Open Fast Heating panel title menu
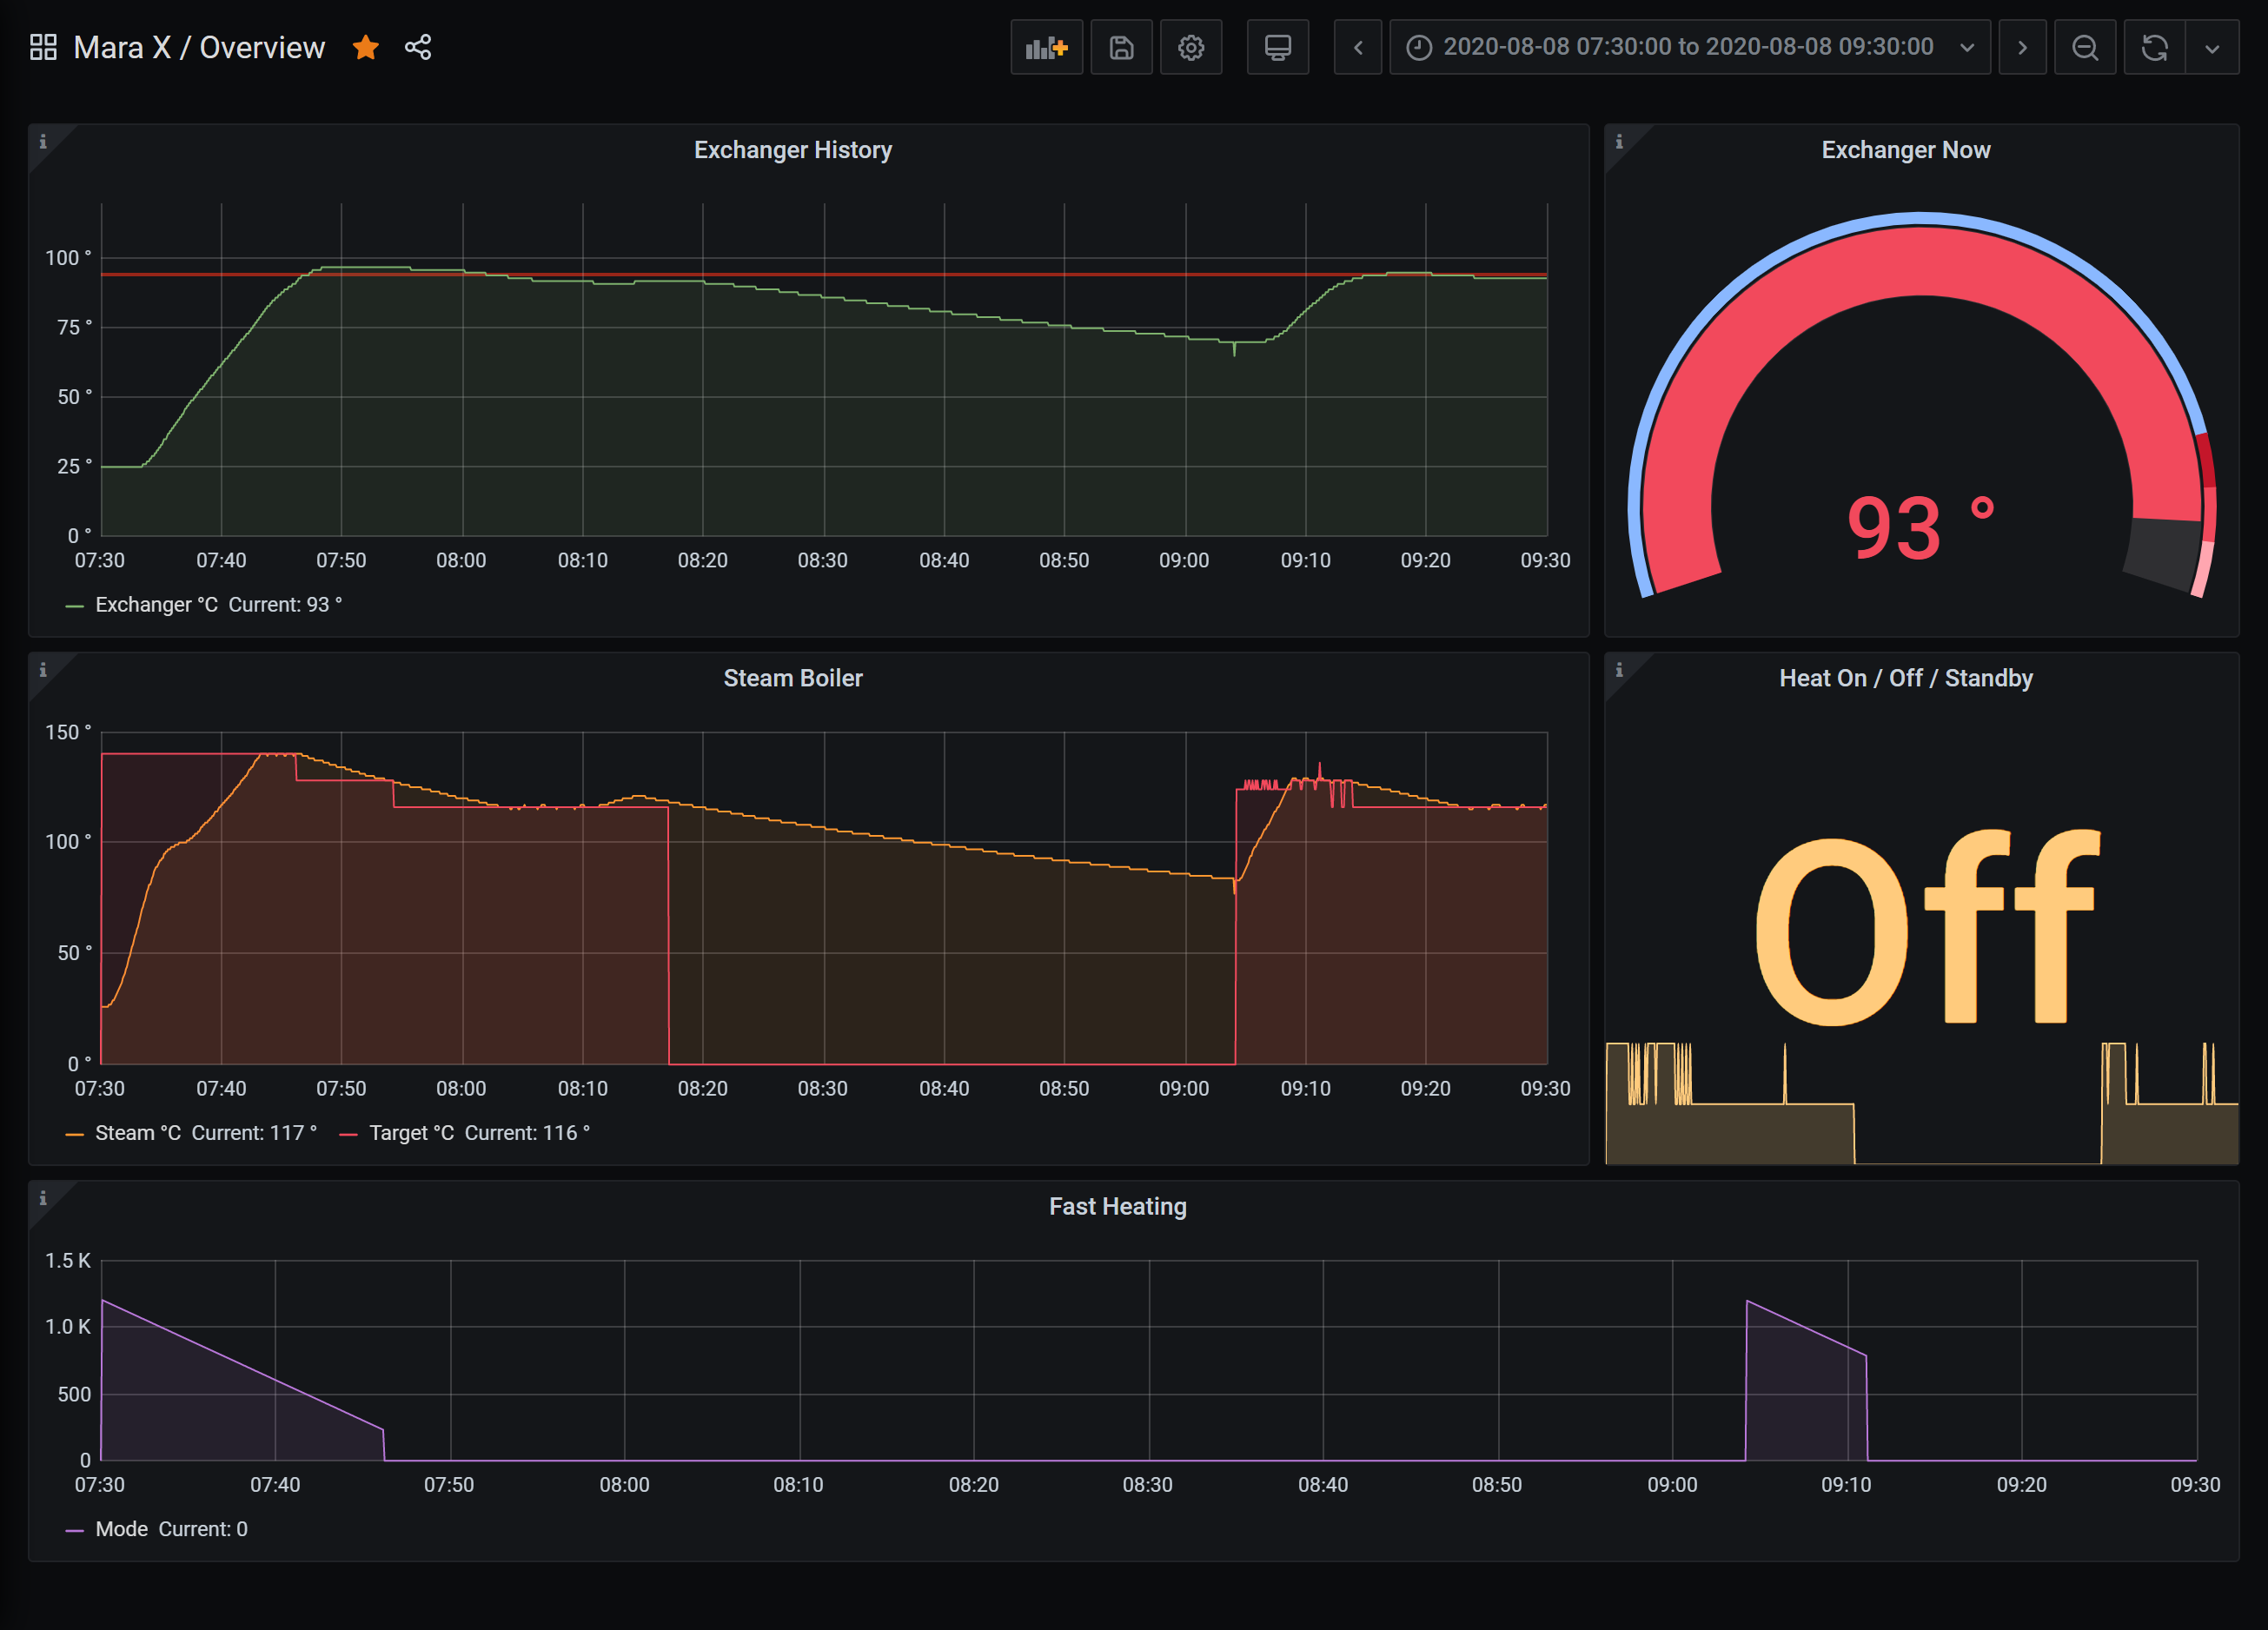Screen dimensions: 2268x1630 pos(1117,1206)
